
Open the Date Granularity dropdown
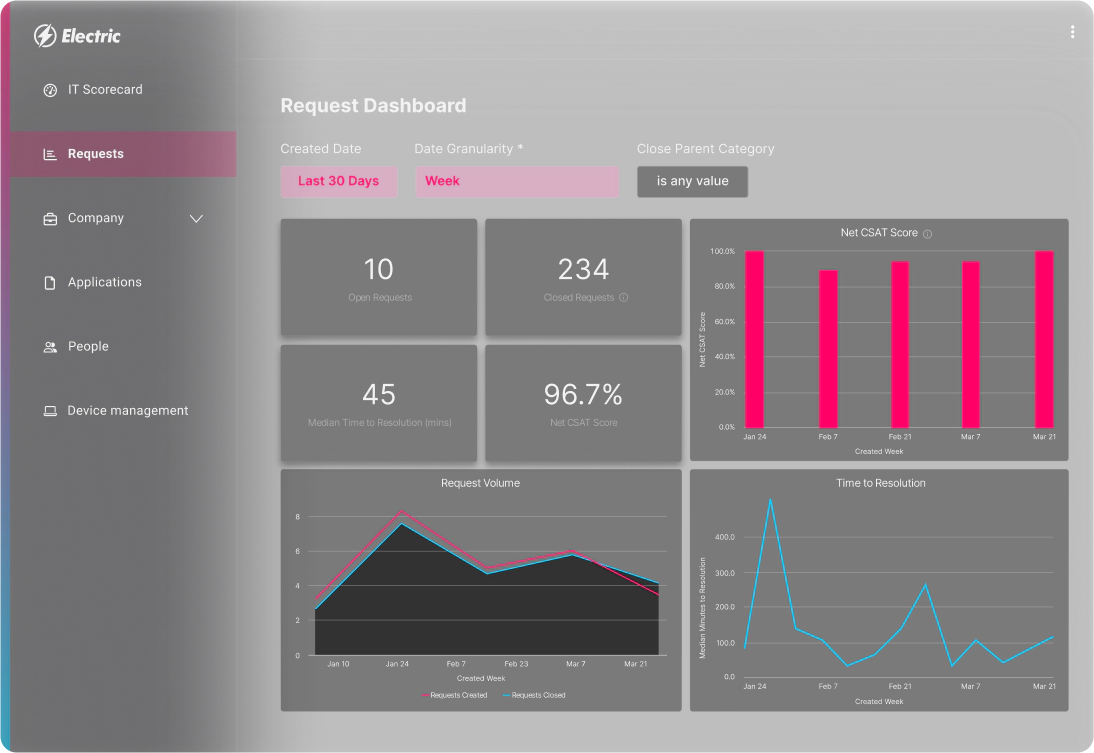click(517, 181)
